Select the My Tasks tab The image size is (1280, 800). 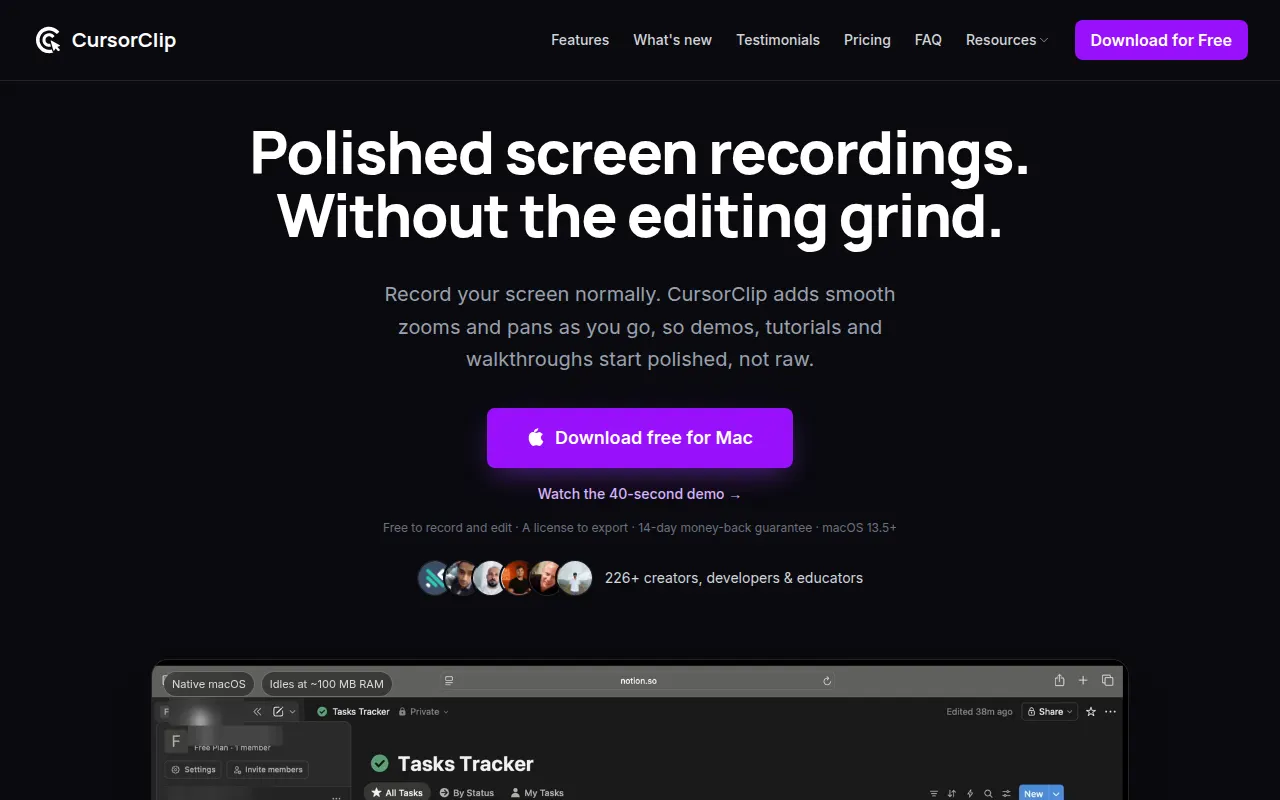(x=537, y=792)
